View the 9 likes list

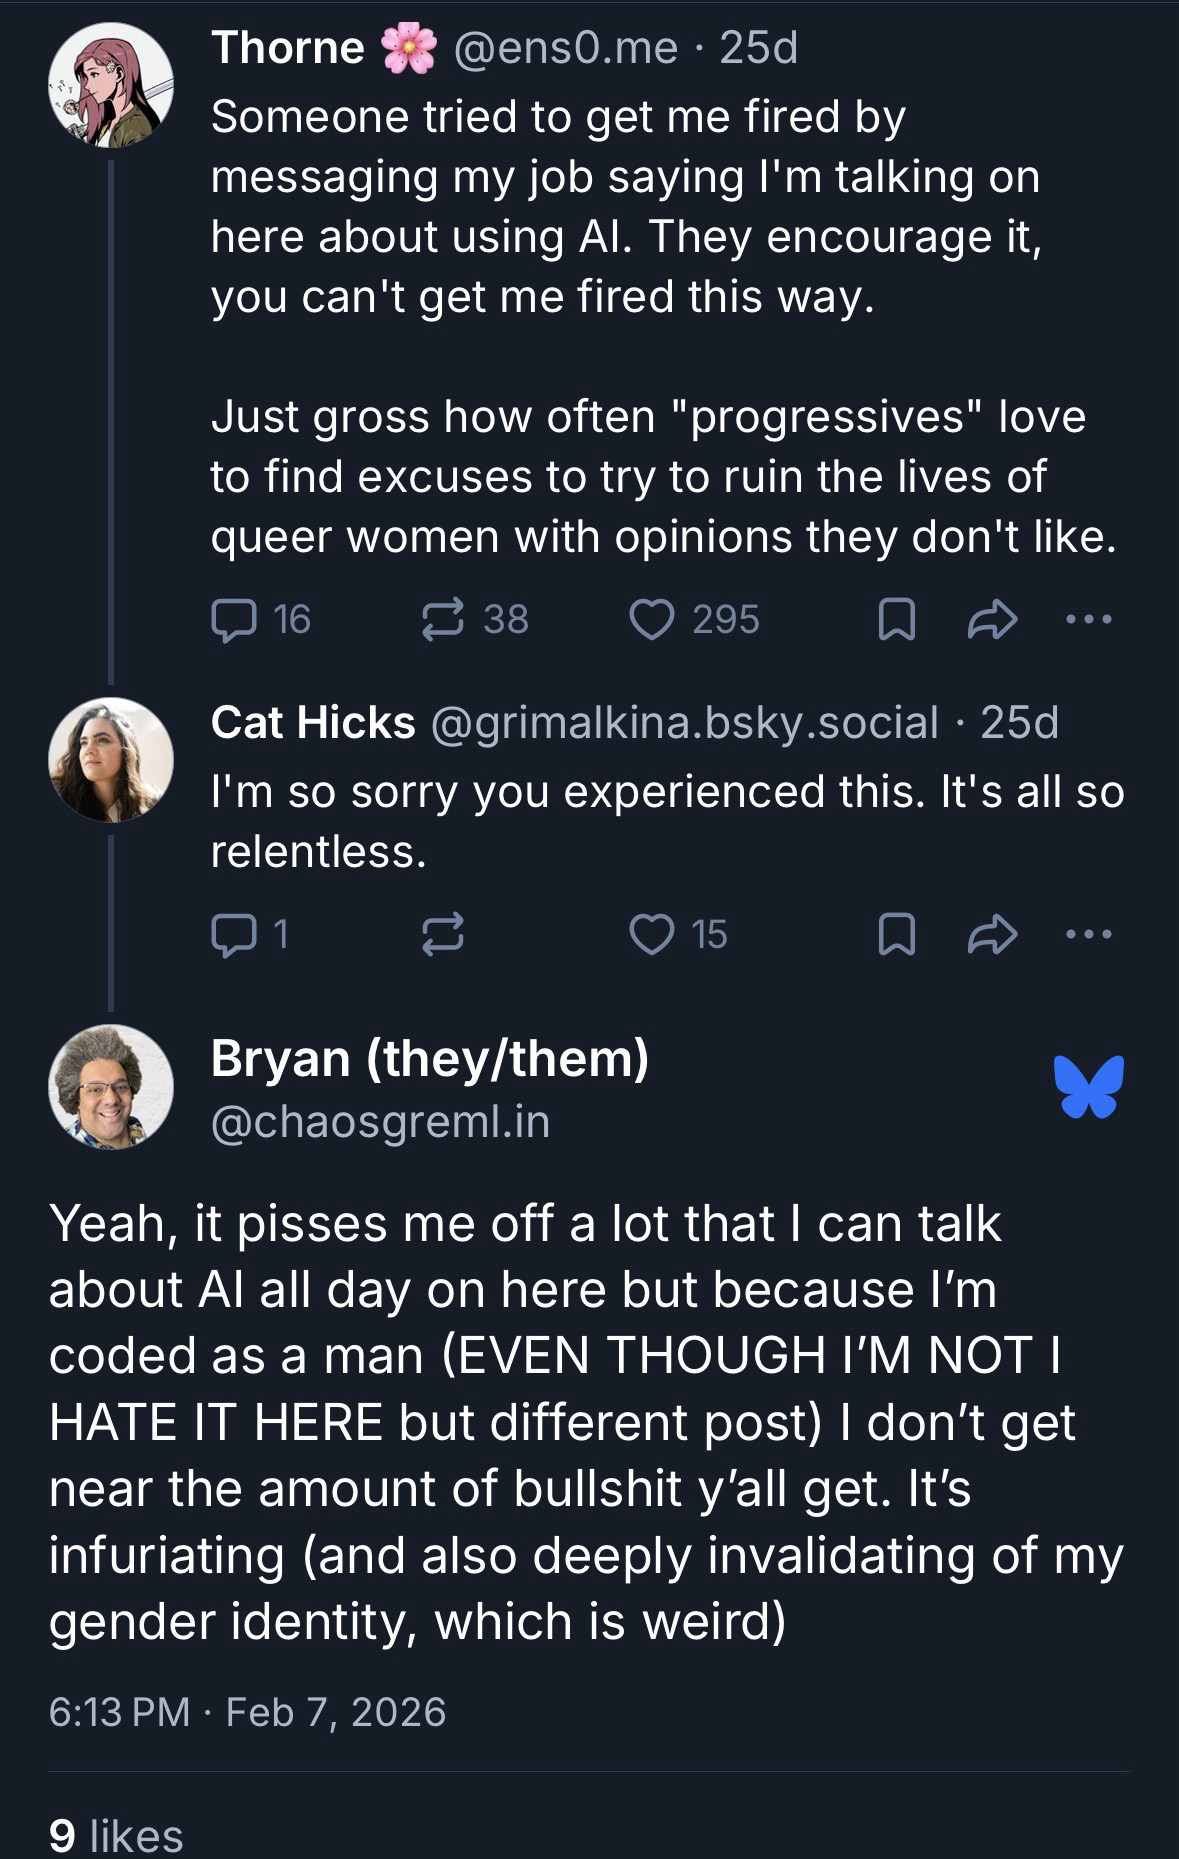(x=116, y=1835)
